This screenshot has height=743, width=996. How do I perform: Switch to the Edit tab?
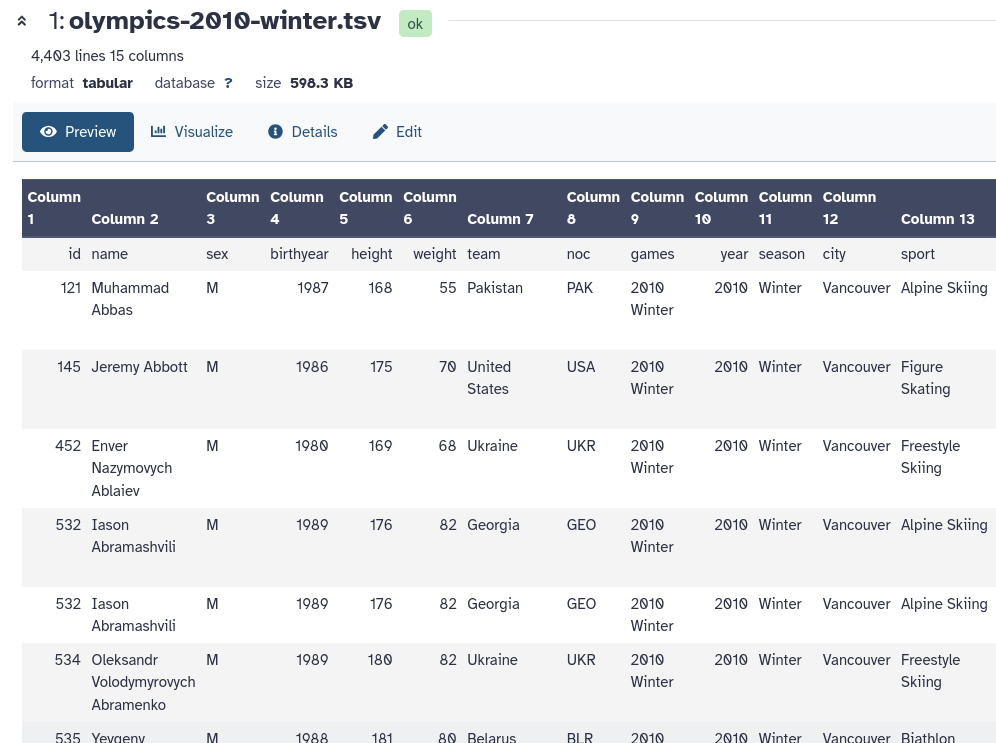pyautogui.click(x=396, y=131)
